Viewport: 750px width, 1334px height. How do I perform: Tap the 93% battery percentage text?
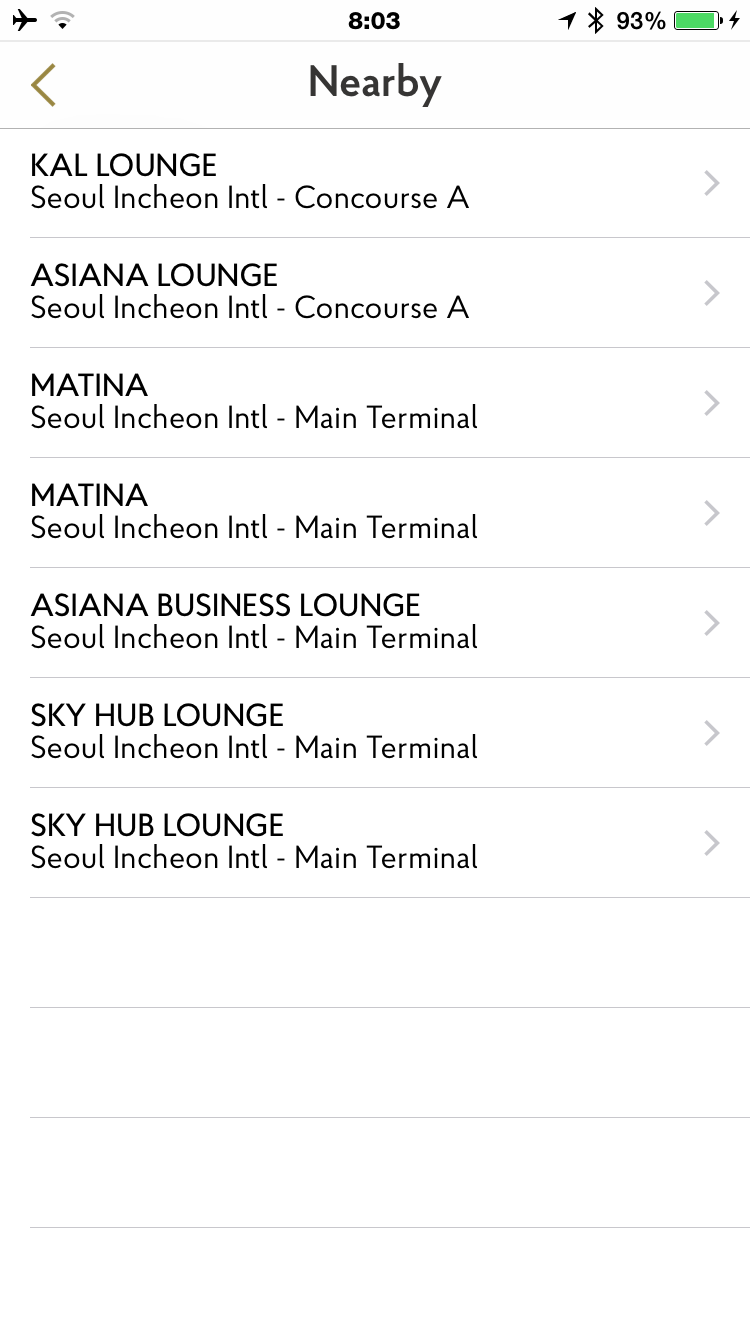pyautogui.click(x=641, y=20)
